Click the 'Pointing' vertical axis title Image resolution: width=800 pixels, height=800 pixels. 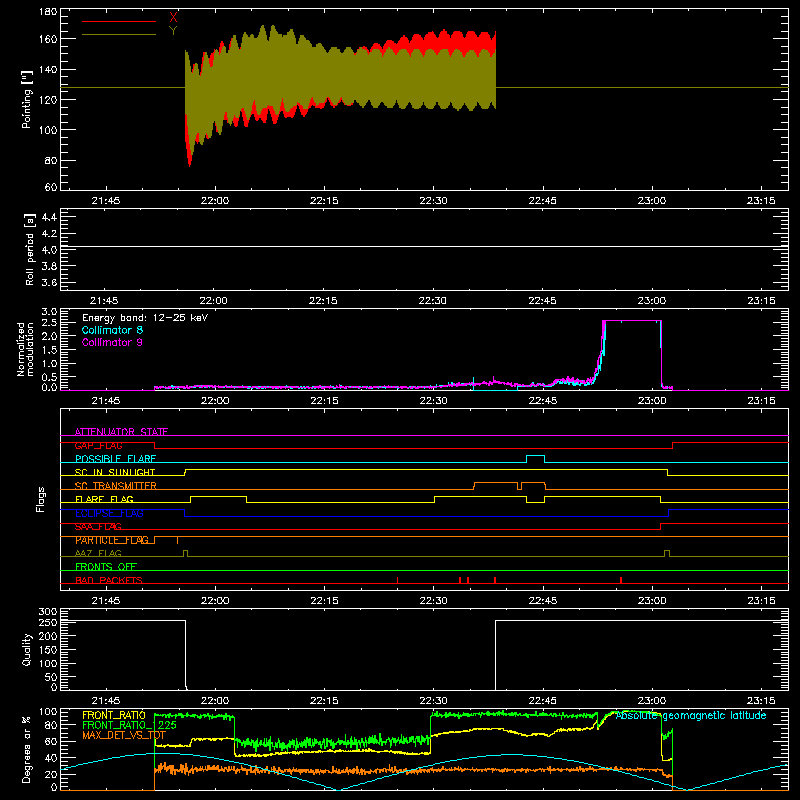27,99
